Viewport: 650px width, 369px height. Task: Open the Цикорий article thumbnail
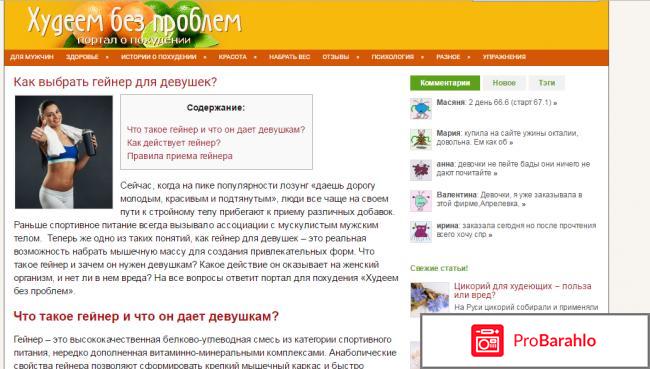click(x=430, y=299)
